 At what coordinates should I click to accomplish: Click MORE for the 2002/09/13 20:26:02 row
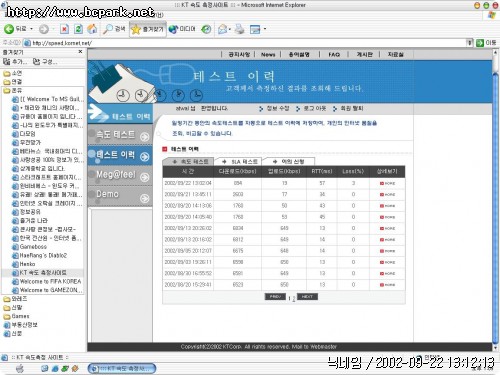[x=387, y=229]
